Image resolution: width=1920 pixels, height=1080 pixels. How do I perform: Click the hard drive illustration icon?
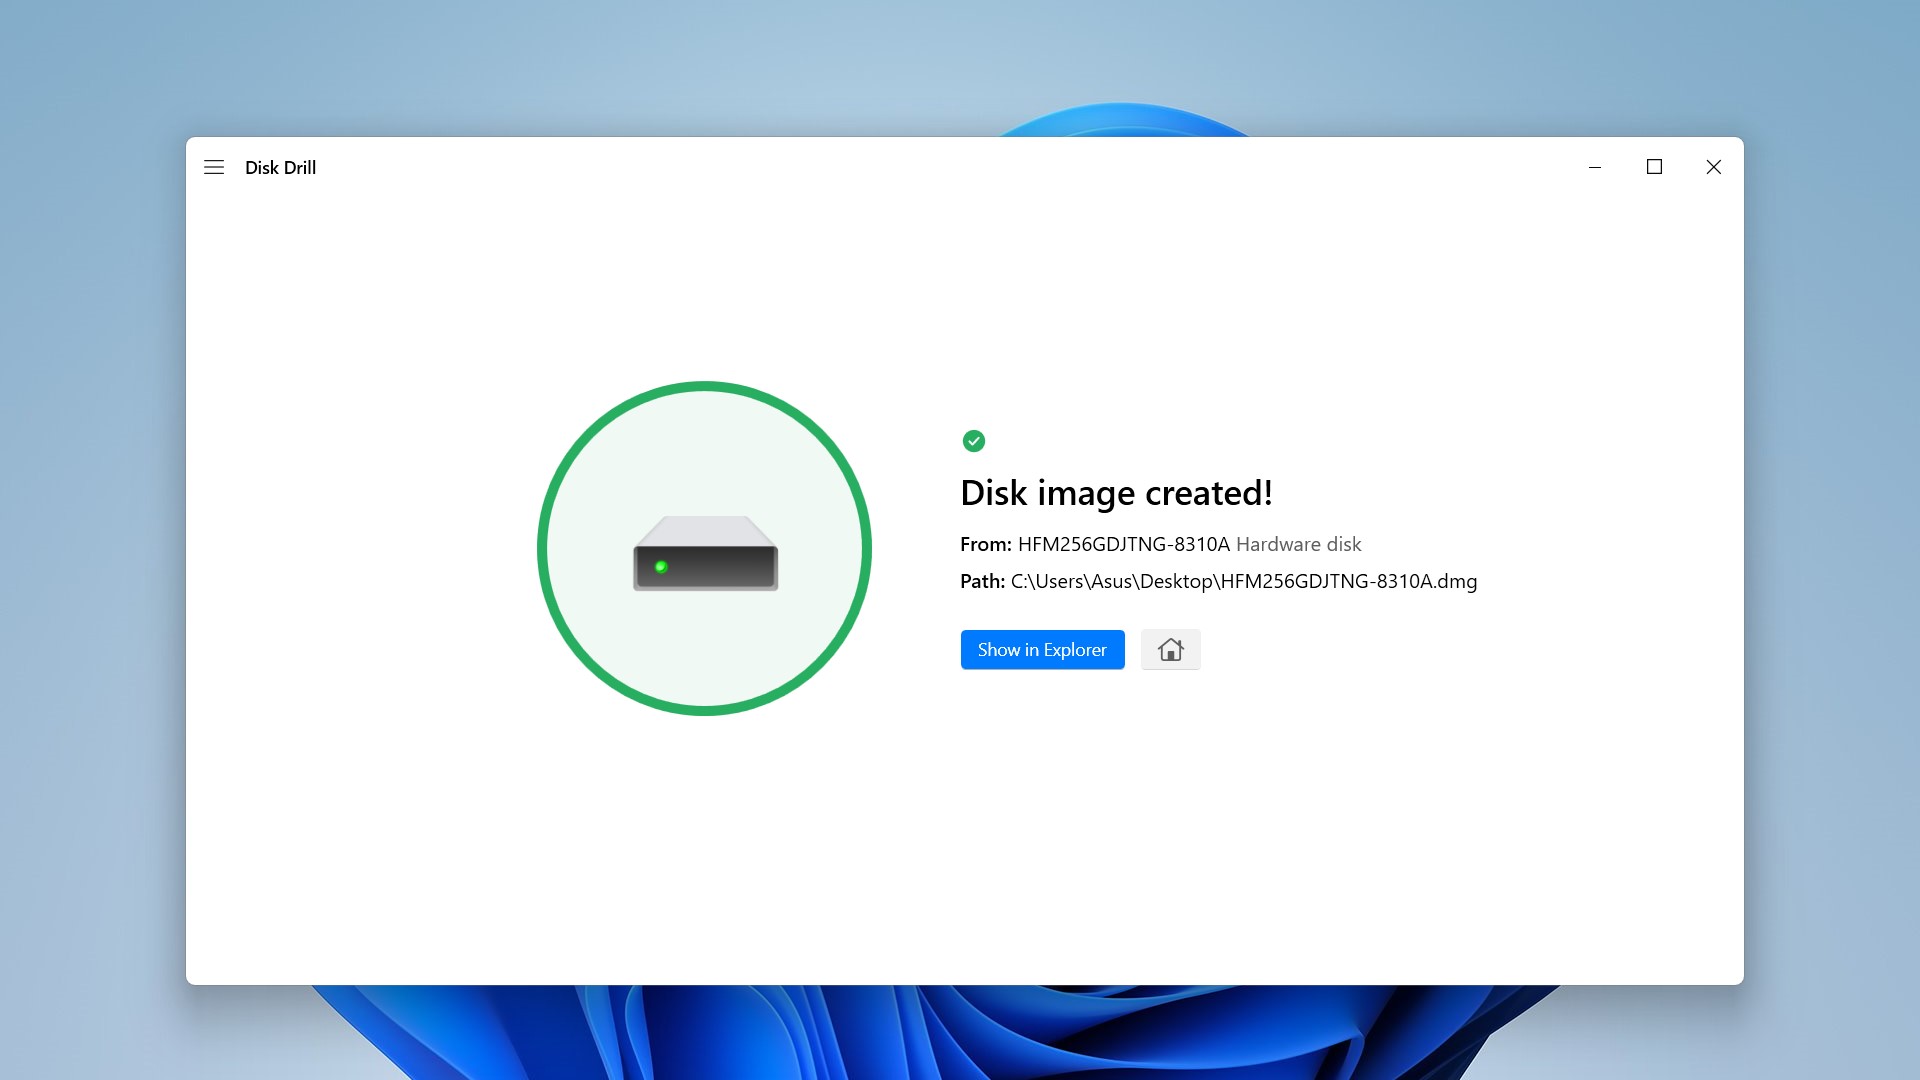point(705,553)
